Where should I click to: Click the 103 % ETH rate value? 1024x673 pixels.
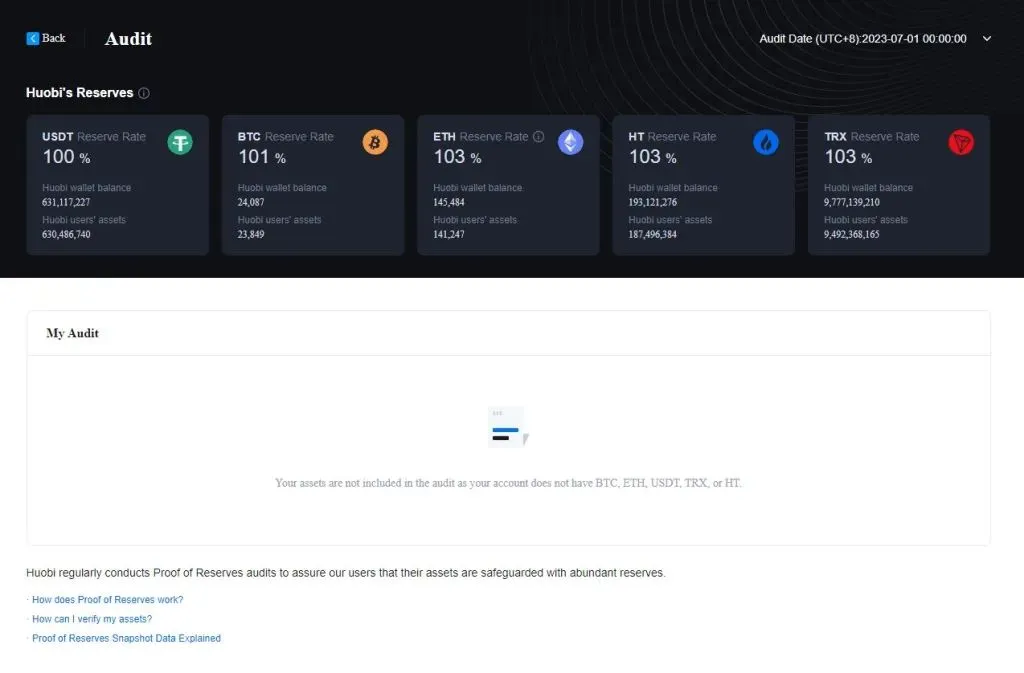click(x=457, y=157)
